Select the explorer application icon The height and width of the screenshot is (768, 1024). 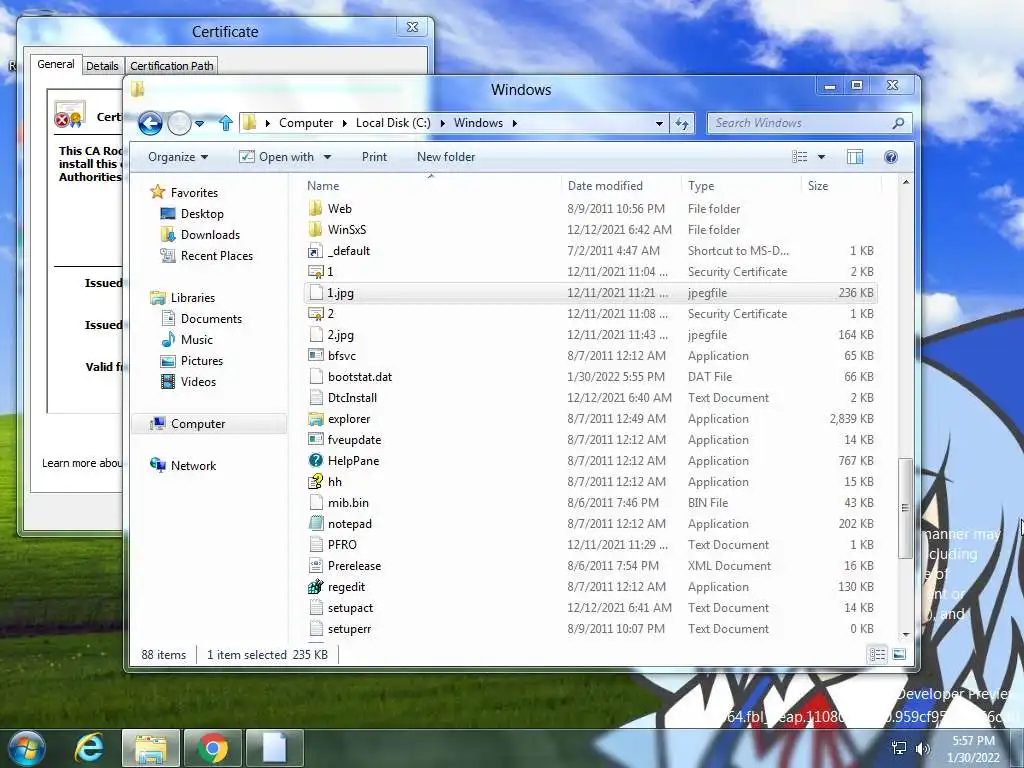tap(315, 419)
